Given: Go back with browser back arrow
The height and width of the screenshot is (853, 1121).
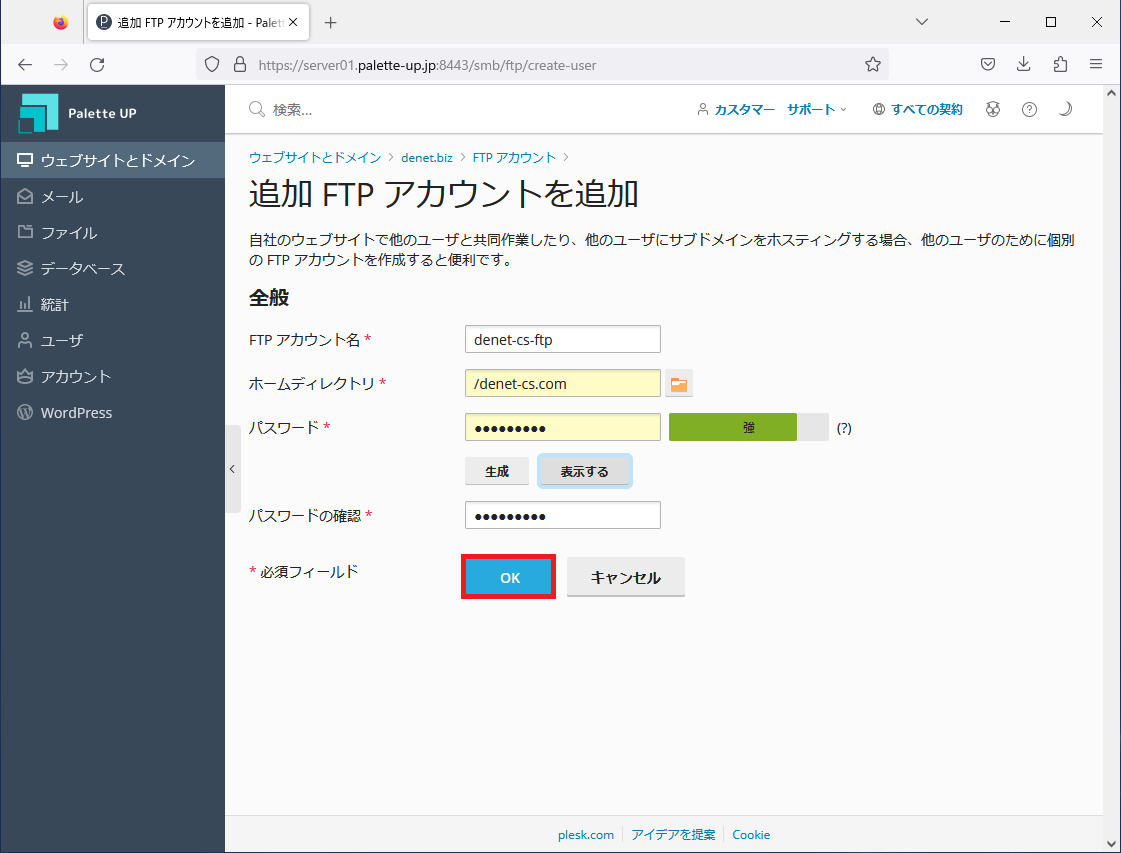Looking at the screenshot, I should point(25,65).
